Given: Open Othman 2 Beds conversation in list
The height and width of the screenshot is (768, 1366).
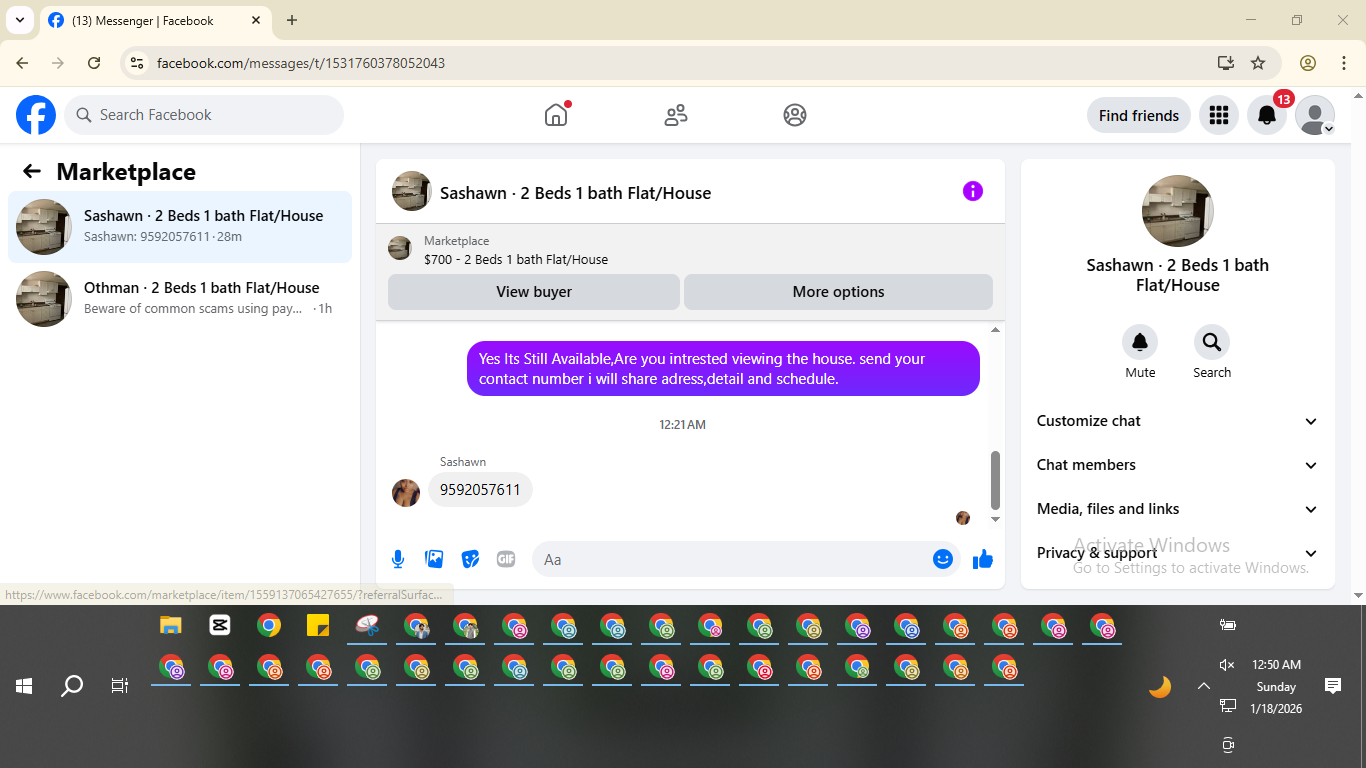Looking at the screenshot, I should coord(180,299).
